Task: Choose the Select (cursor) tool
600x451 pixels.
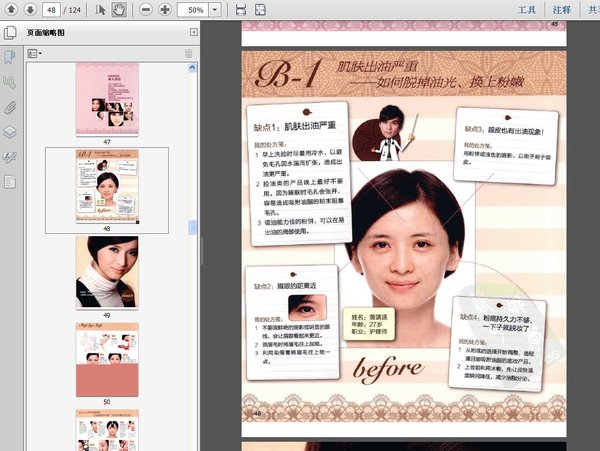Action: [102, 10]
